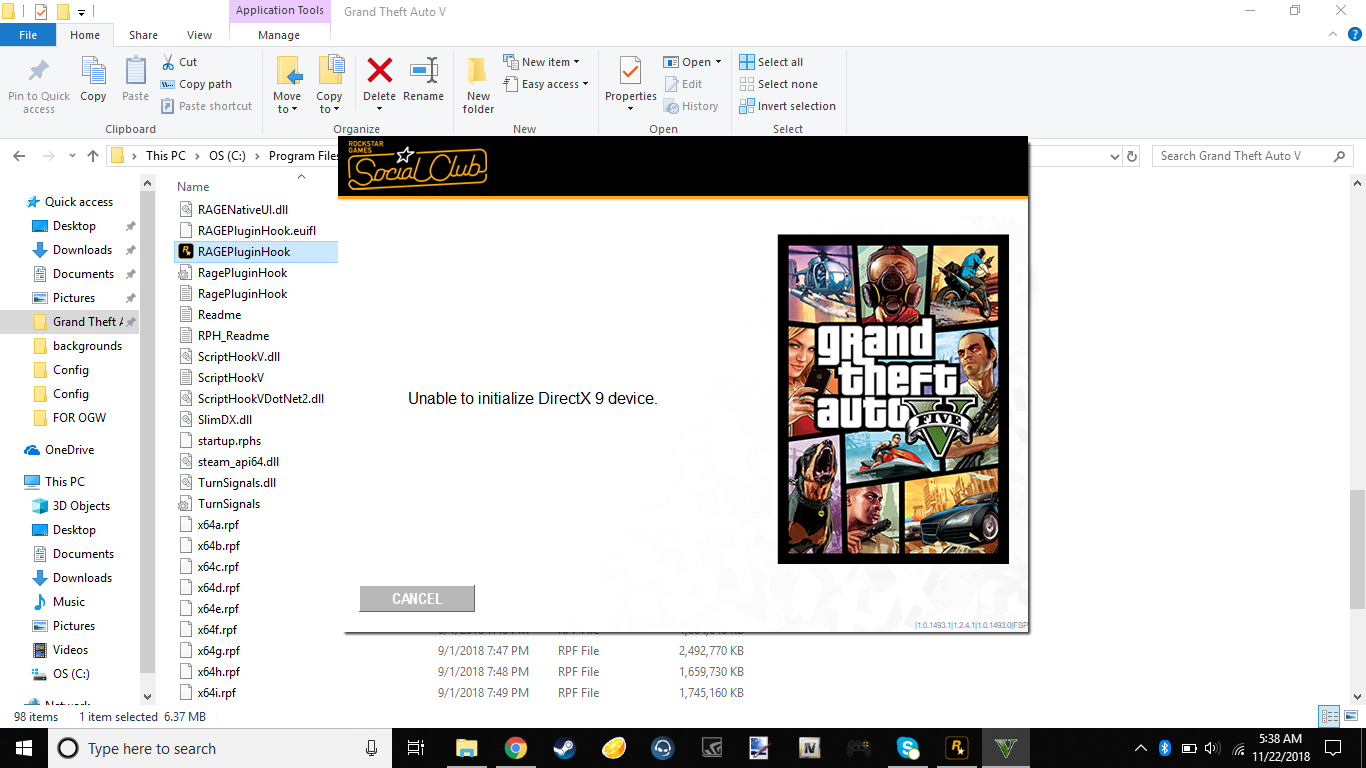The width and height of the screenshot is (1366, 768).
Task: Click the Cut scissors icon
Action: (168, 62)
